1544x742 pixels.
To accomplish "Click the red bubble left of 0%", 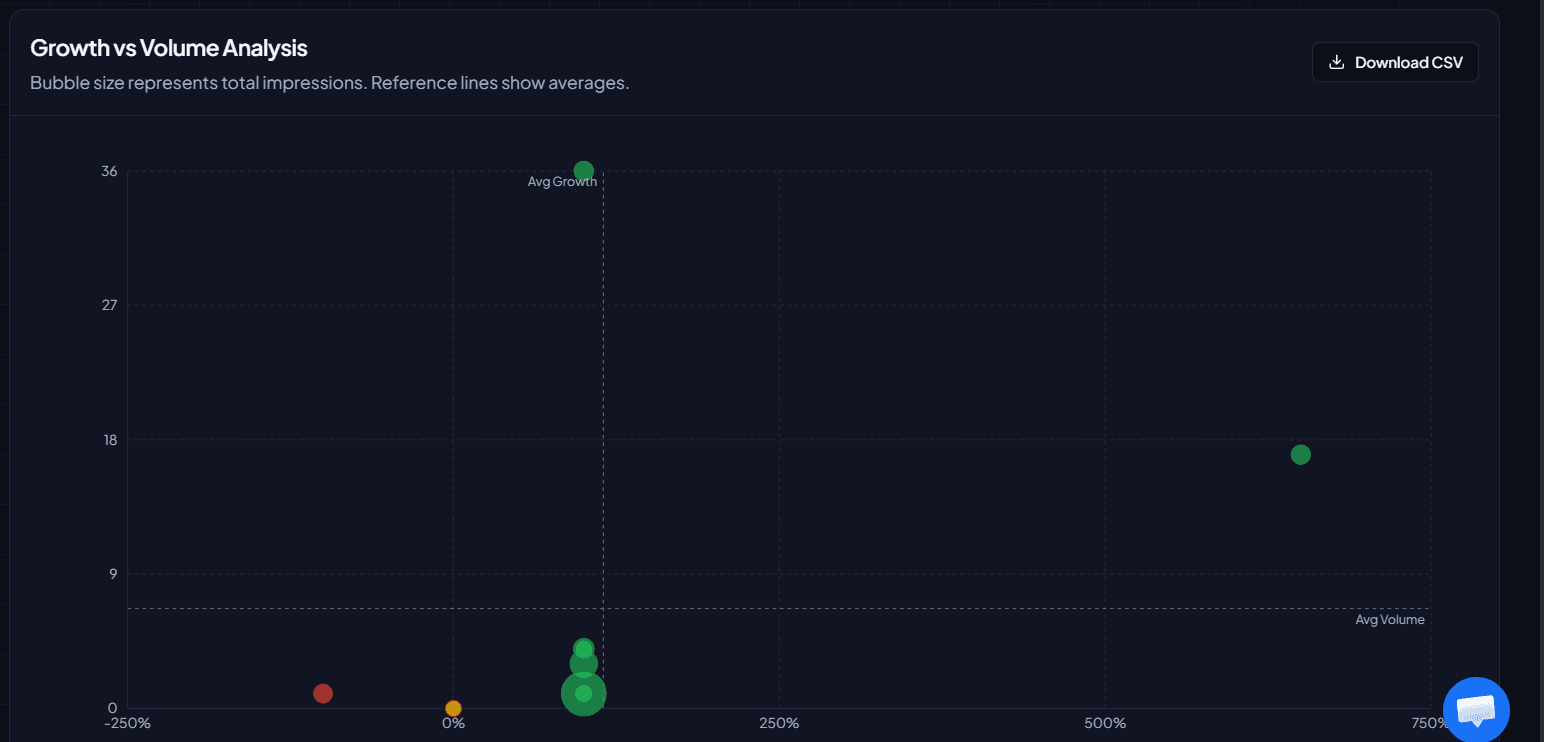I will (322, 692).
